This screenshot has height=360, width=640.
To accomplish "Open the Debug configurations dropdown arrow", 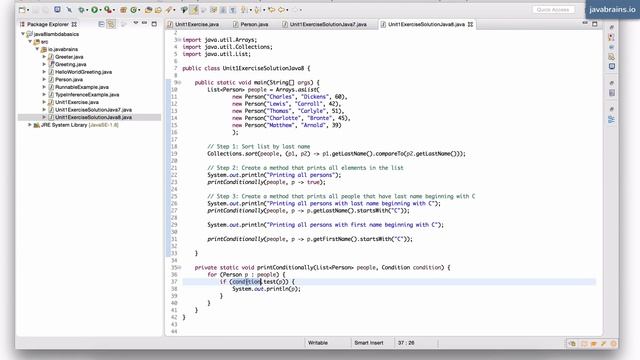I will pos(87,10).
